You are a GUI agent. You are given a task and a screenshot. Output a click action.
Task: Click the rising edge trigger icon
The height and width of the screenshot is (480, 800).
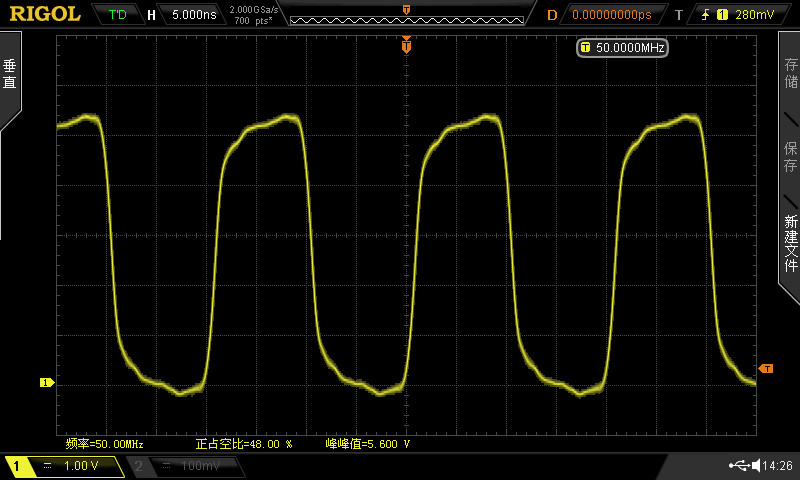[706, 15]
